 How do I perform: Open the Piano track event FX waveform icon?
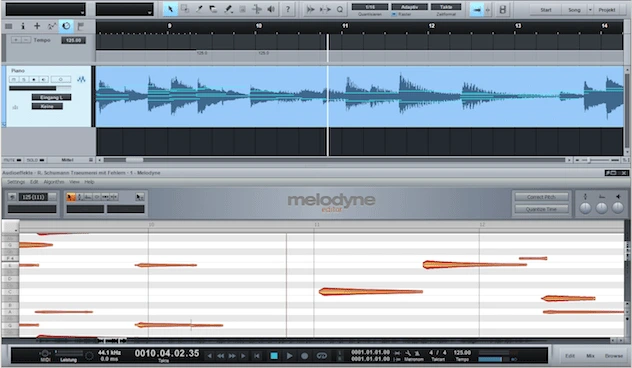(x=81, y=79)
